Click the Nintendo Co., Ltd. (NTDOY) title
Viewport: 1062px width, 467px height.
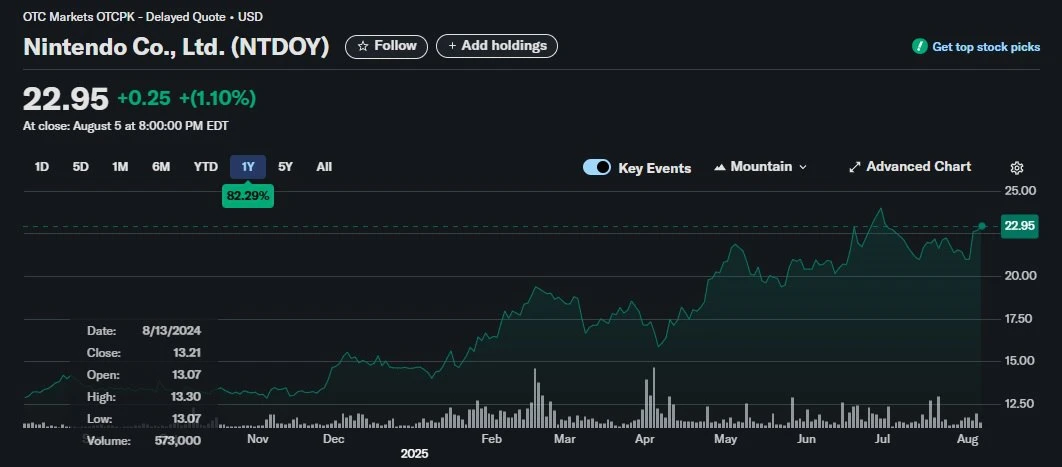click(176, 47)
